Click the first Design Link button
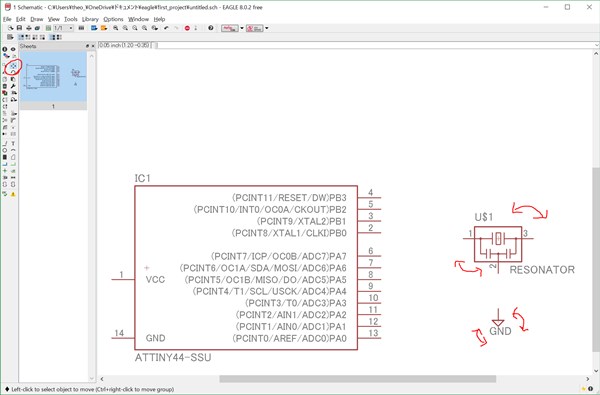This screenshot has height=395, width=600. [x=230, y=28]
